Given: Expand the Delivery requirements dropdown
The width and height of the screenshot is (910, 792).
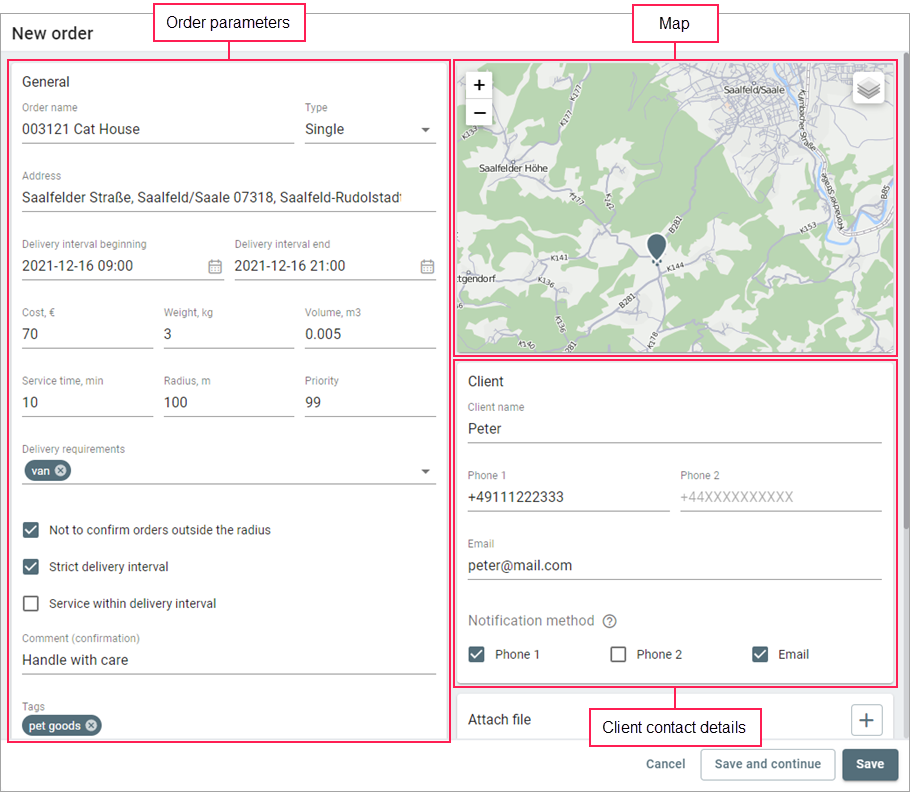Looking at the screenshot, I should (425, 471).
